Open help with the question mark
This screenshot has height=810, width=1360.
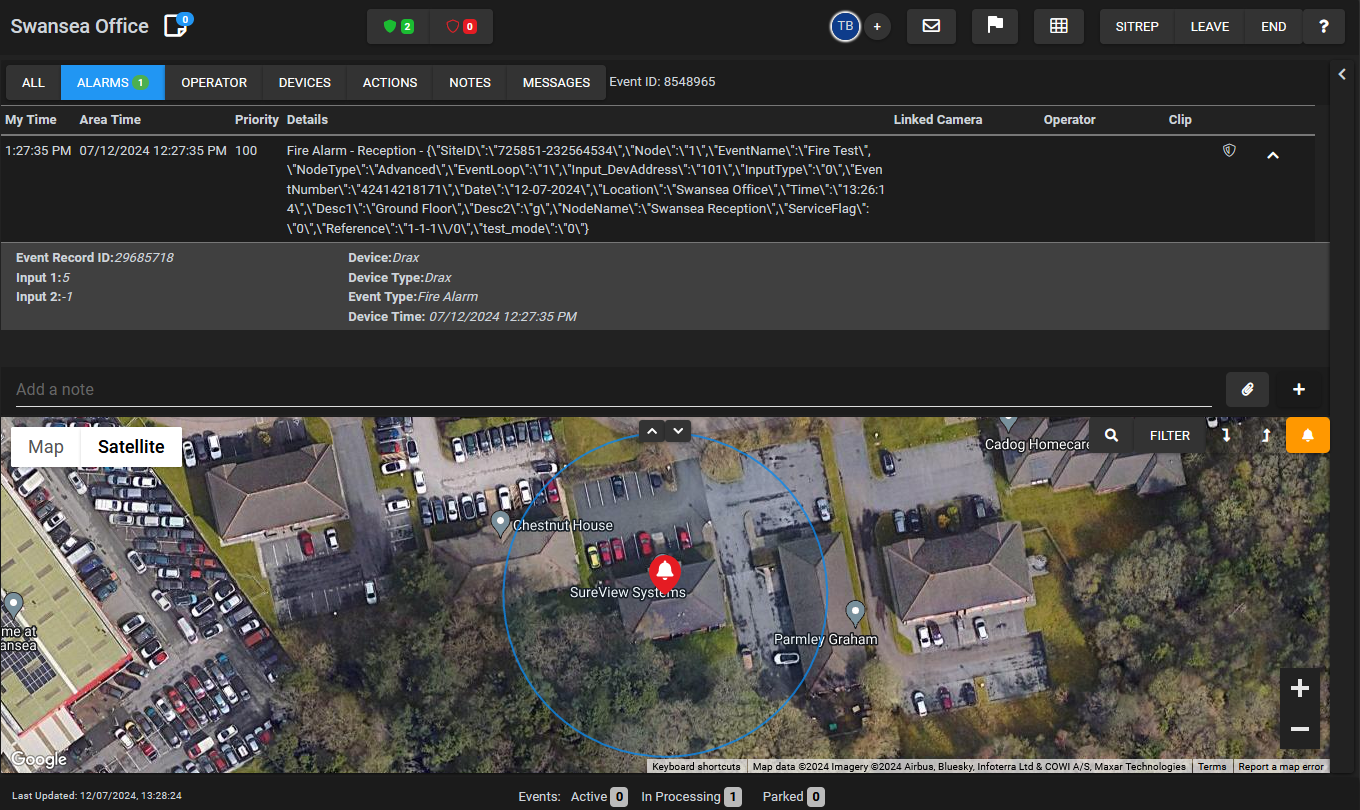(1324, 27)
